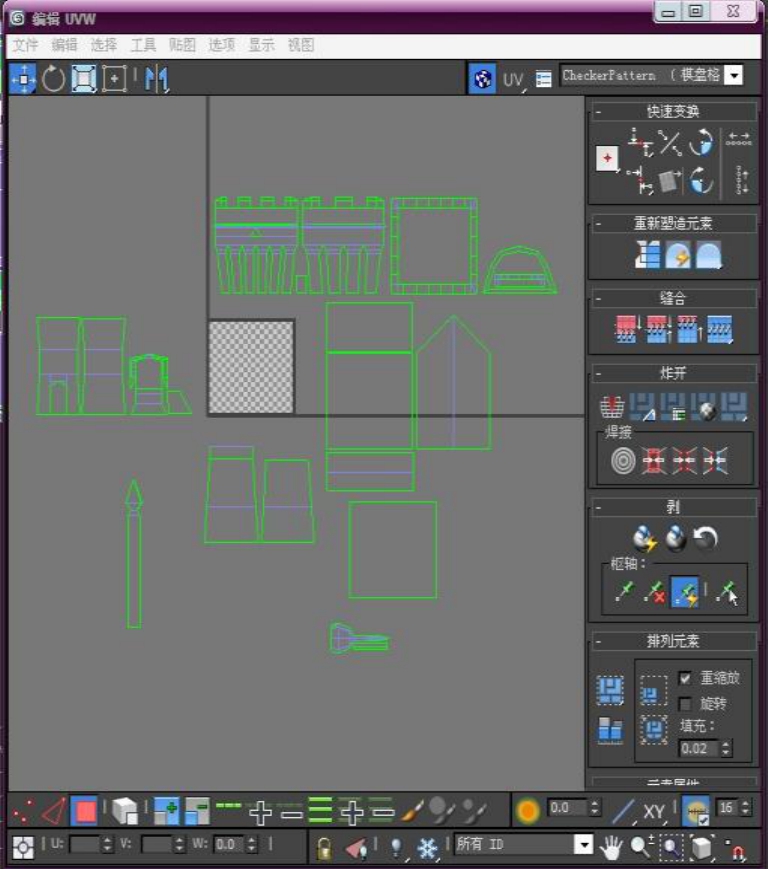Viewport: 769px width, 869px height.
Task: Click Straighten Selection in Reshape Elements
Action: coord(648,255)
